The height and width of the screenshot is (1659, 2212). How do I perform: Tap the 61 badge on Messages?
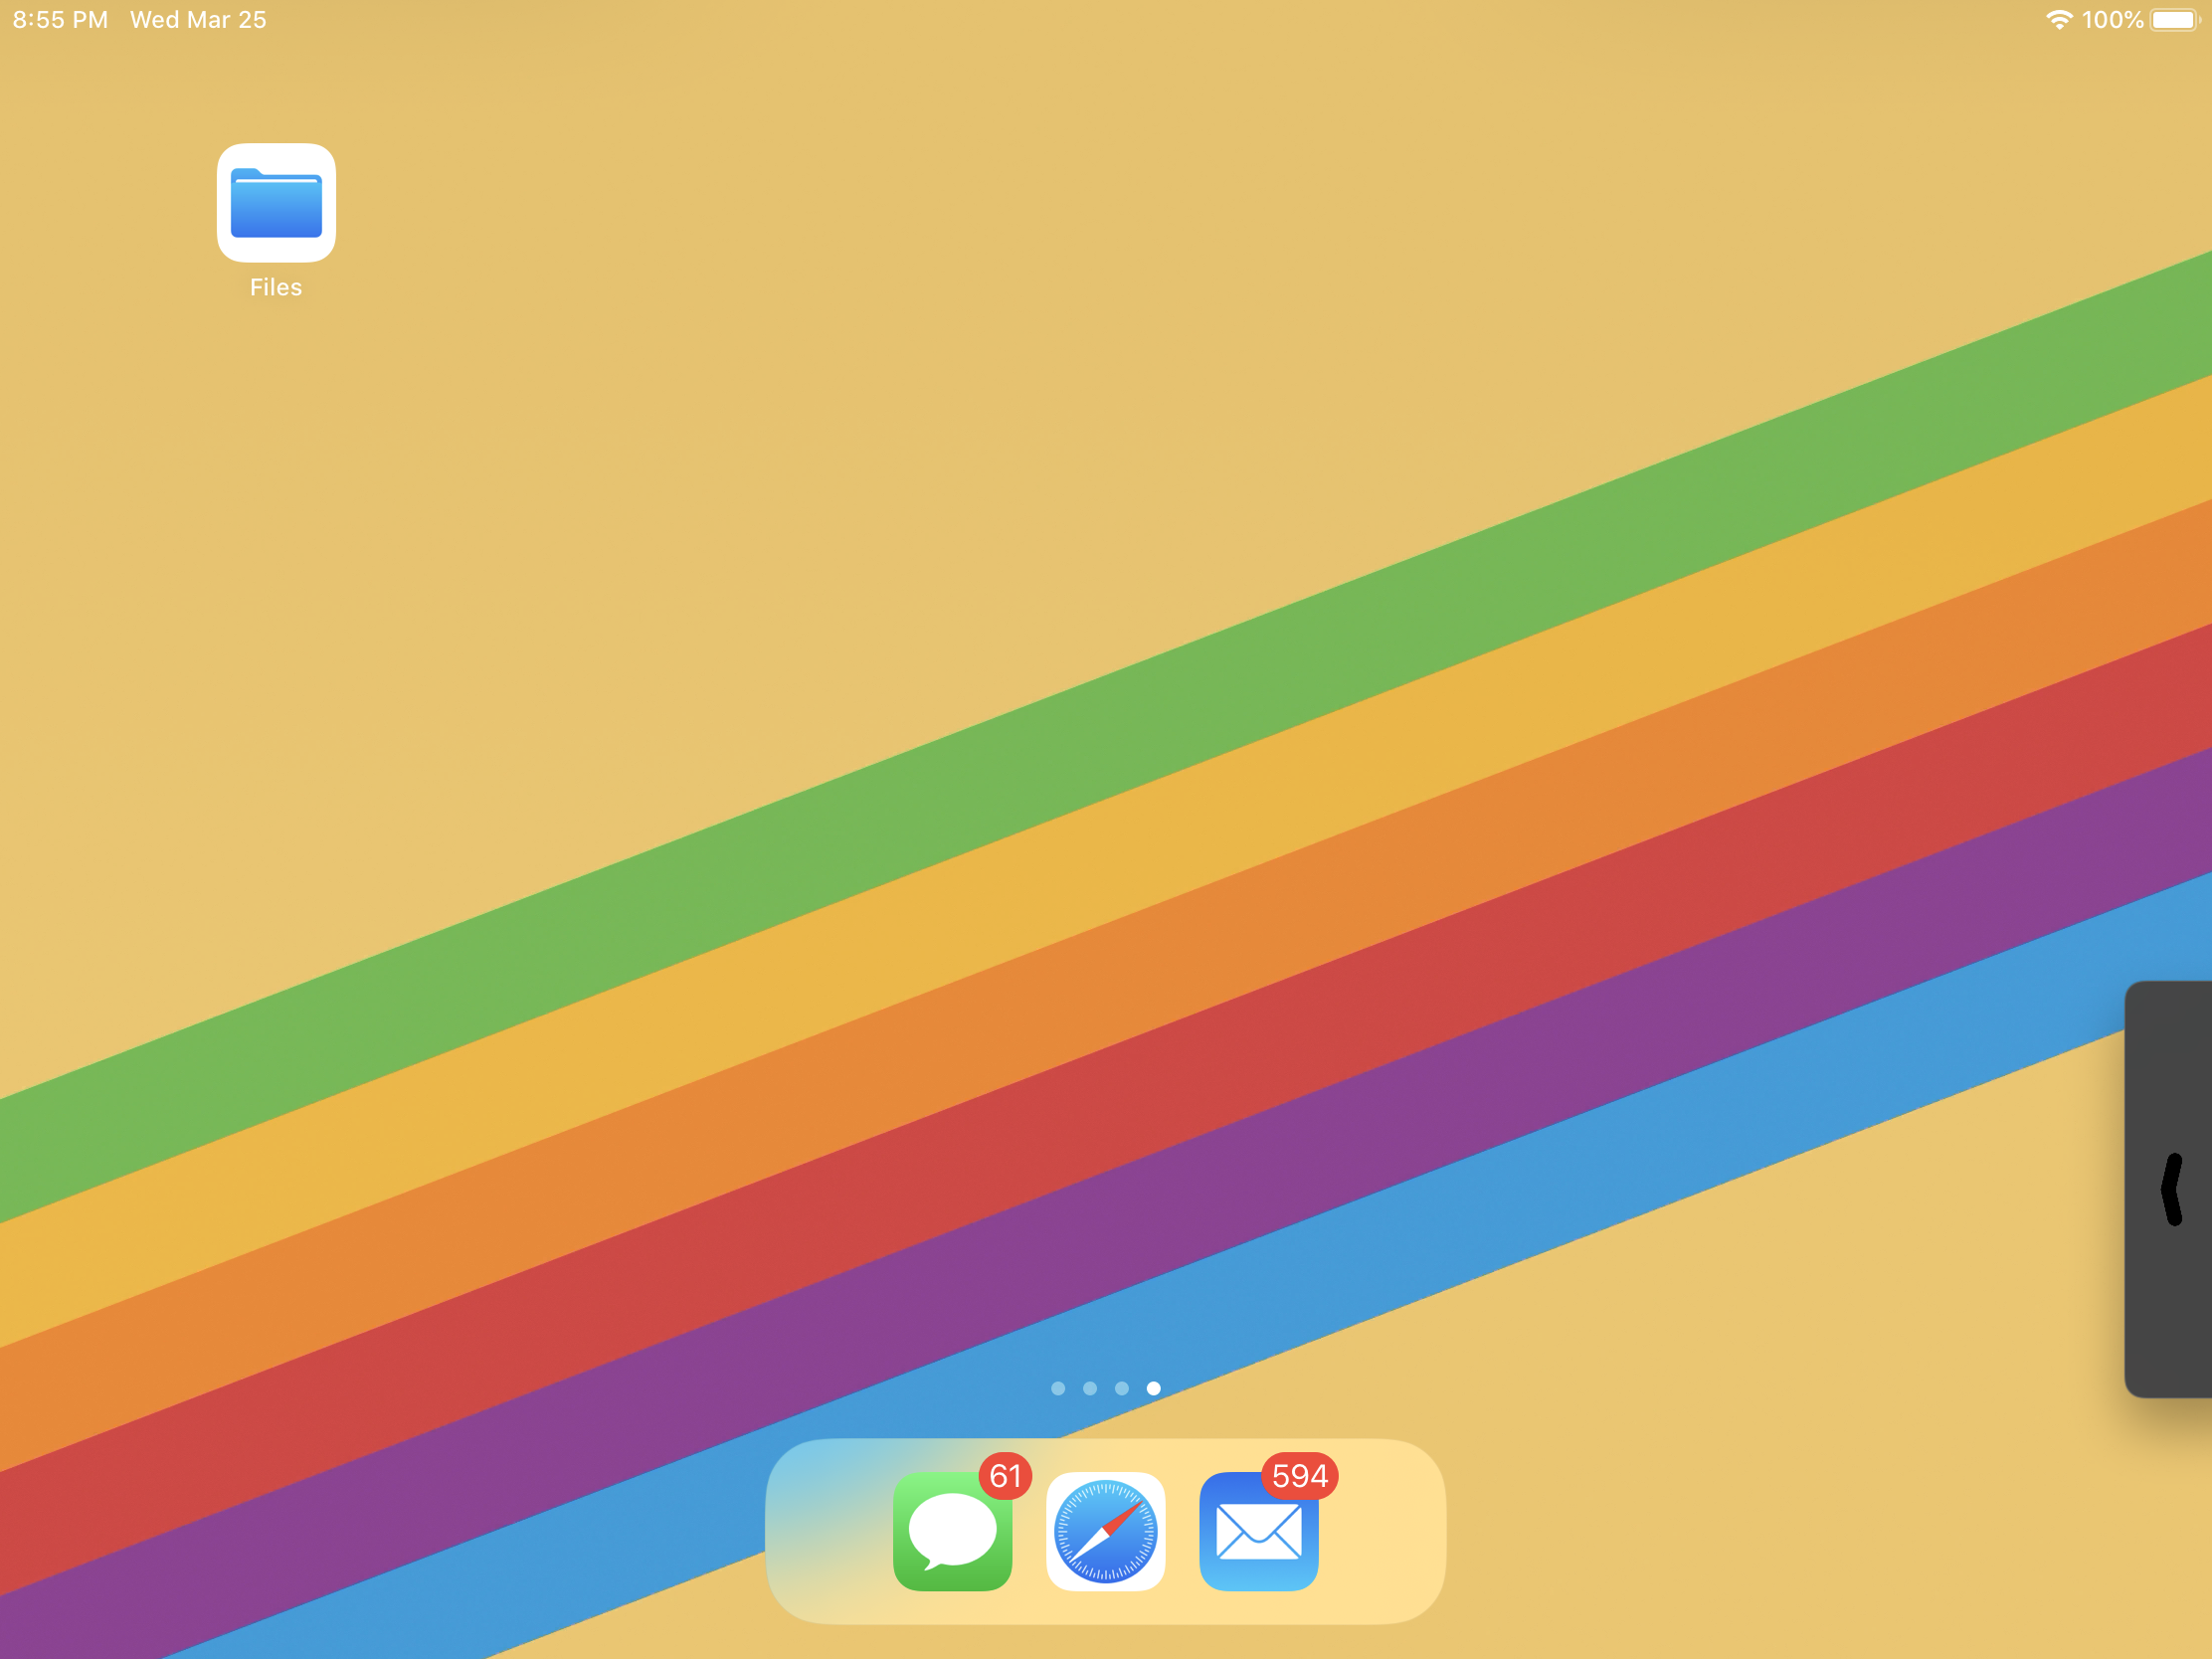click(1005, 1476)
